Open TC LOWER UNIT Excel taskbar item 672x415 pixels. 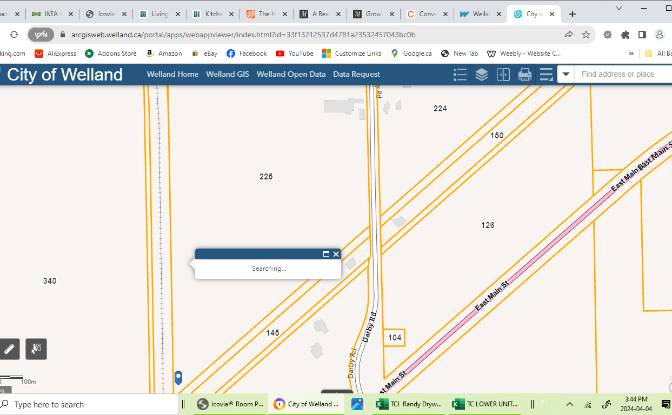486,404
